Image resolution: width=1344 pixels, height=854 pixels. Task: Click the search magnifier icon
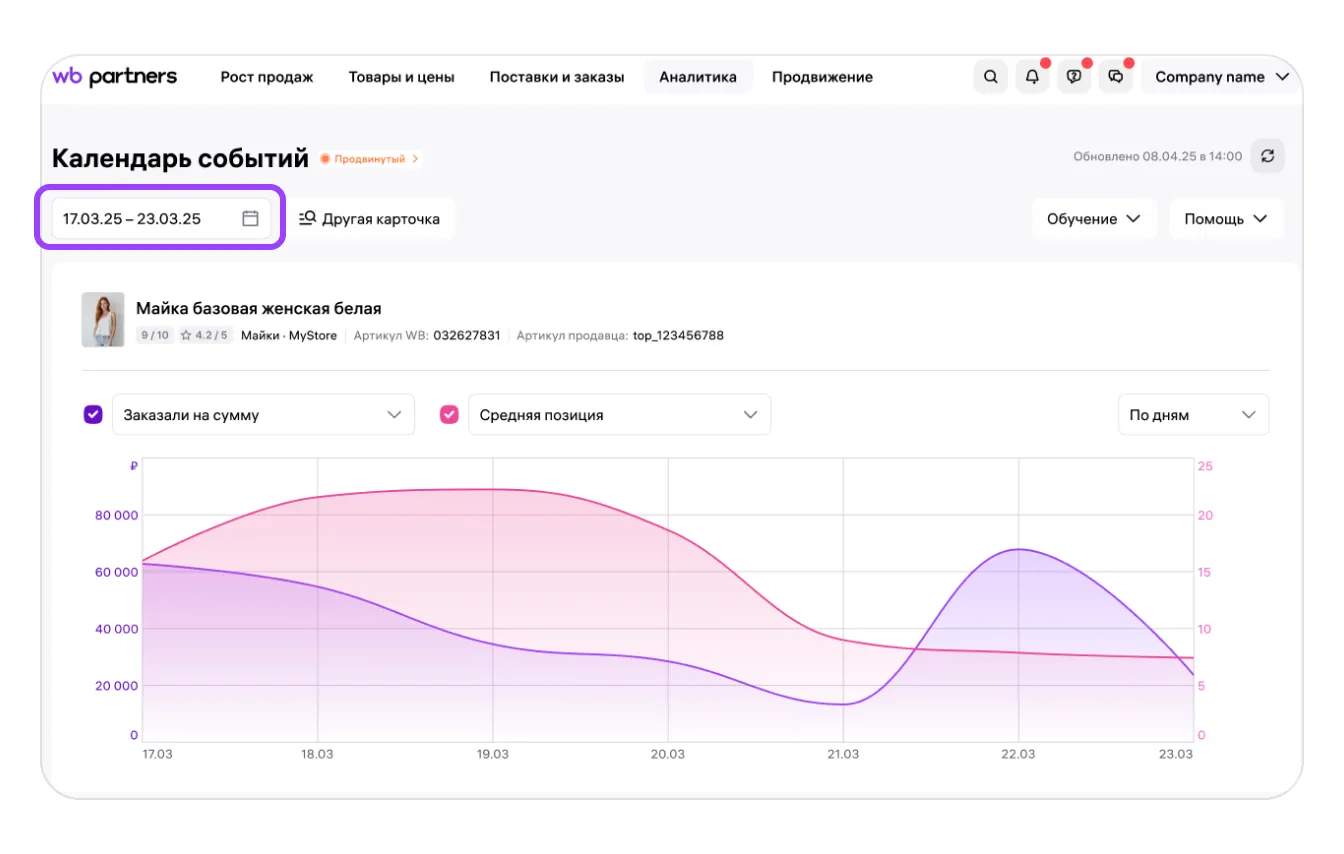coord(990,77)
